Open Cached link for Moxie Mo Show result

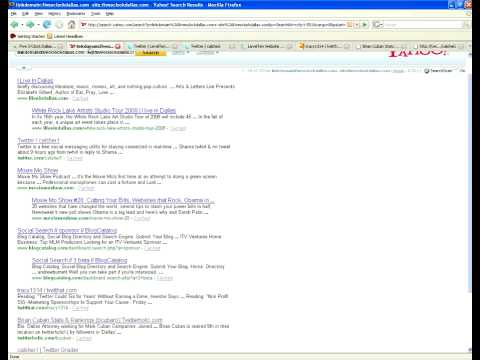point(86,188)
